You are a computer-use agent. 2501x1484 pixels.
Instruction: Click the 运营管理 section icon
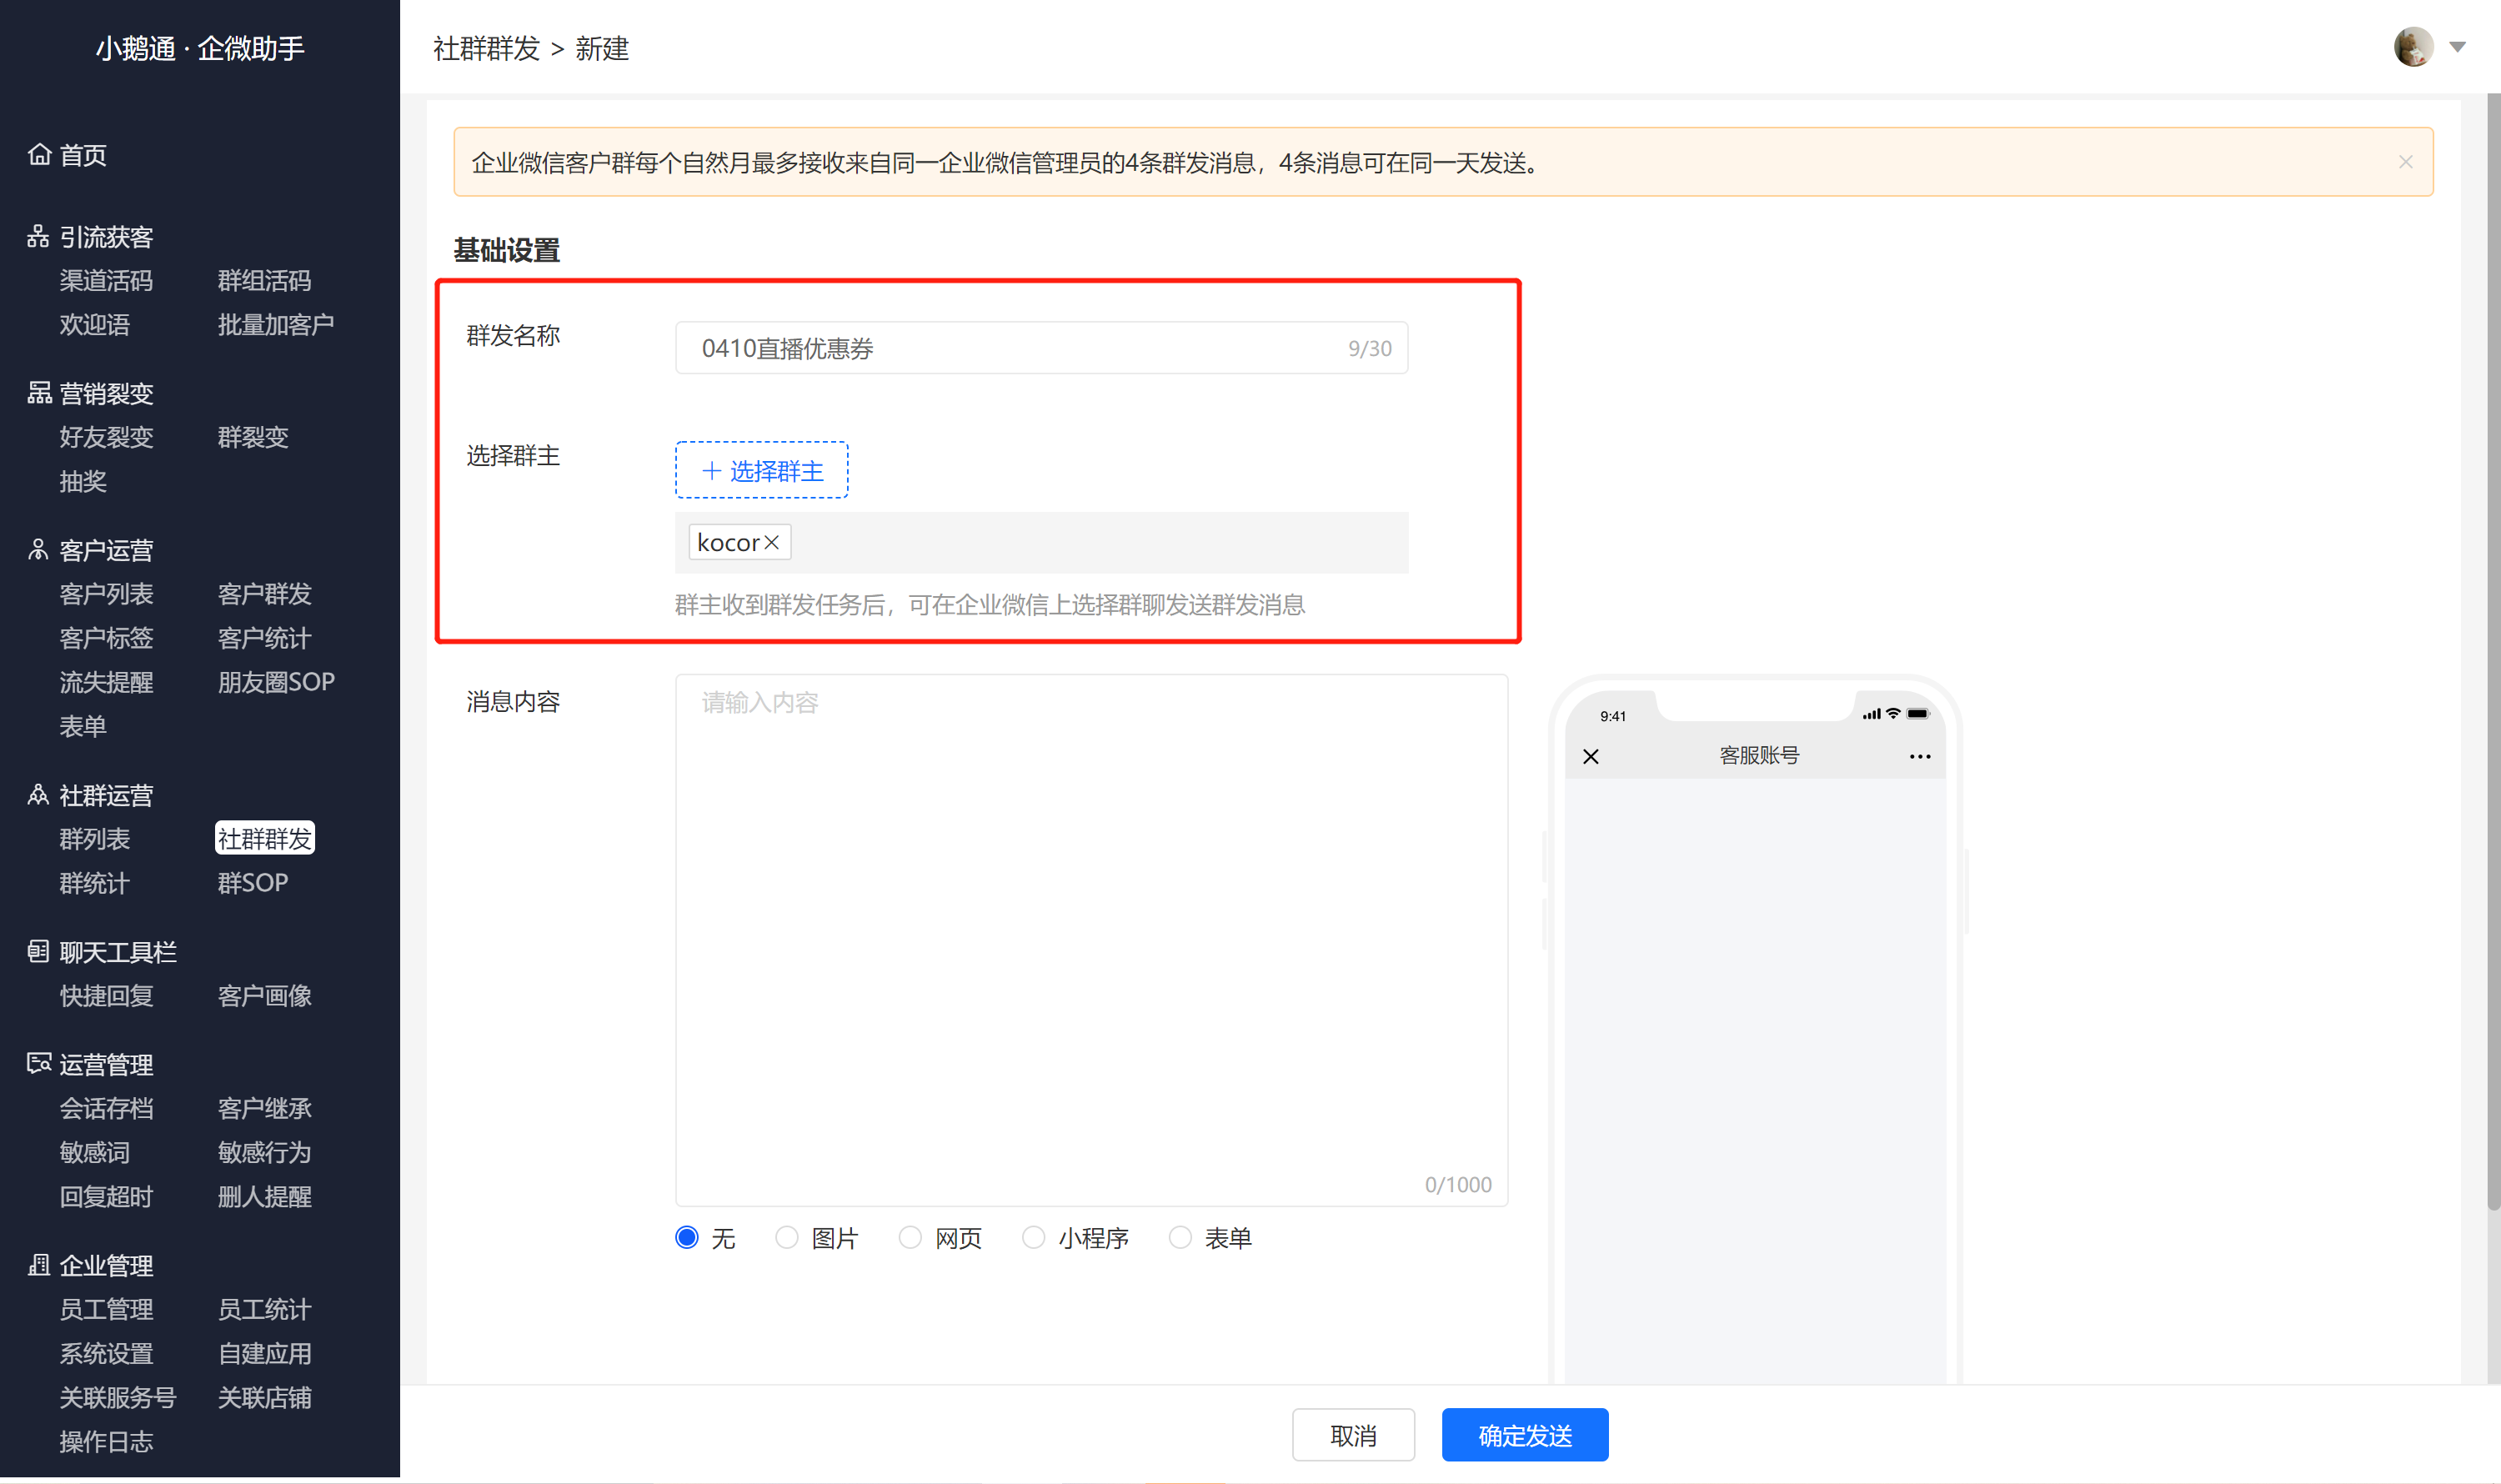coord(39,1063)
